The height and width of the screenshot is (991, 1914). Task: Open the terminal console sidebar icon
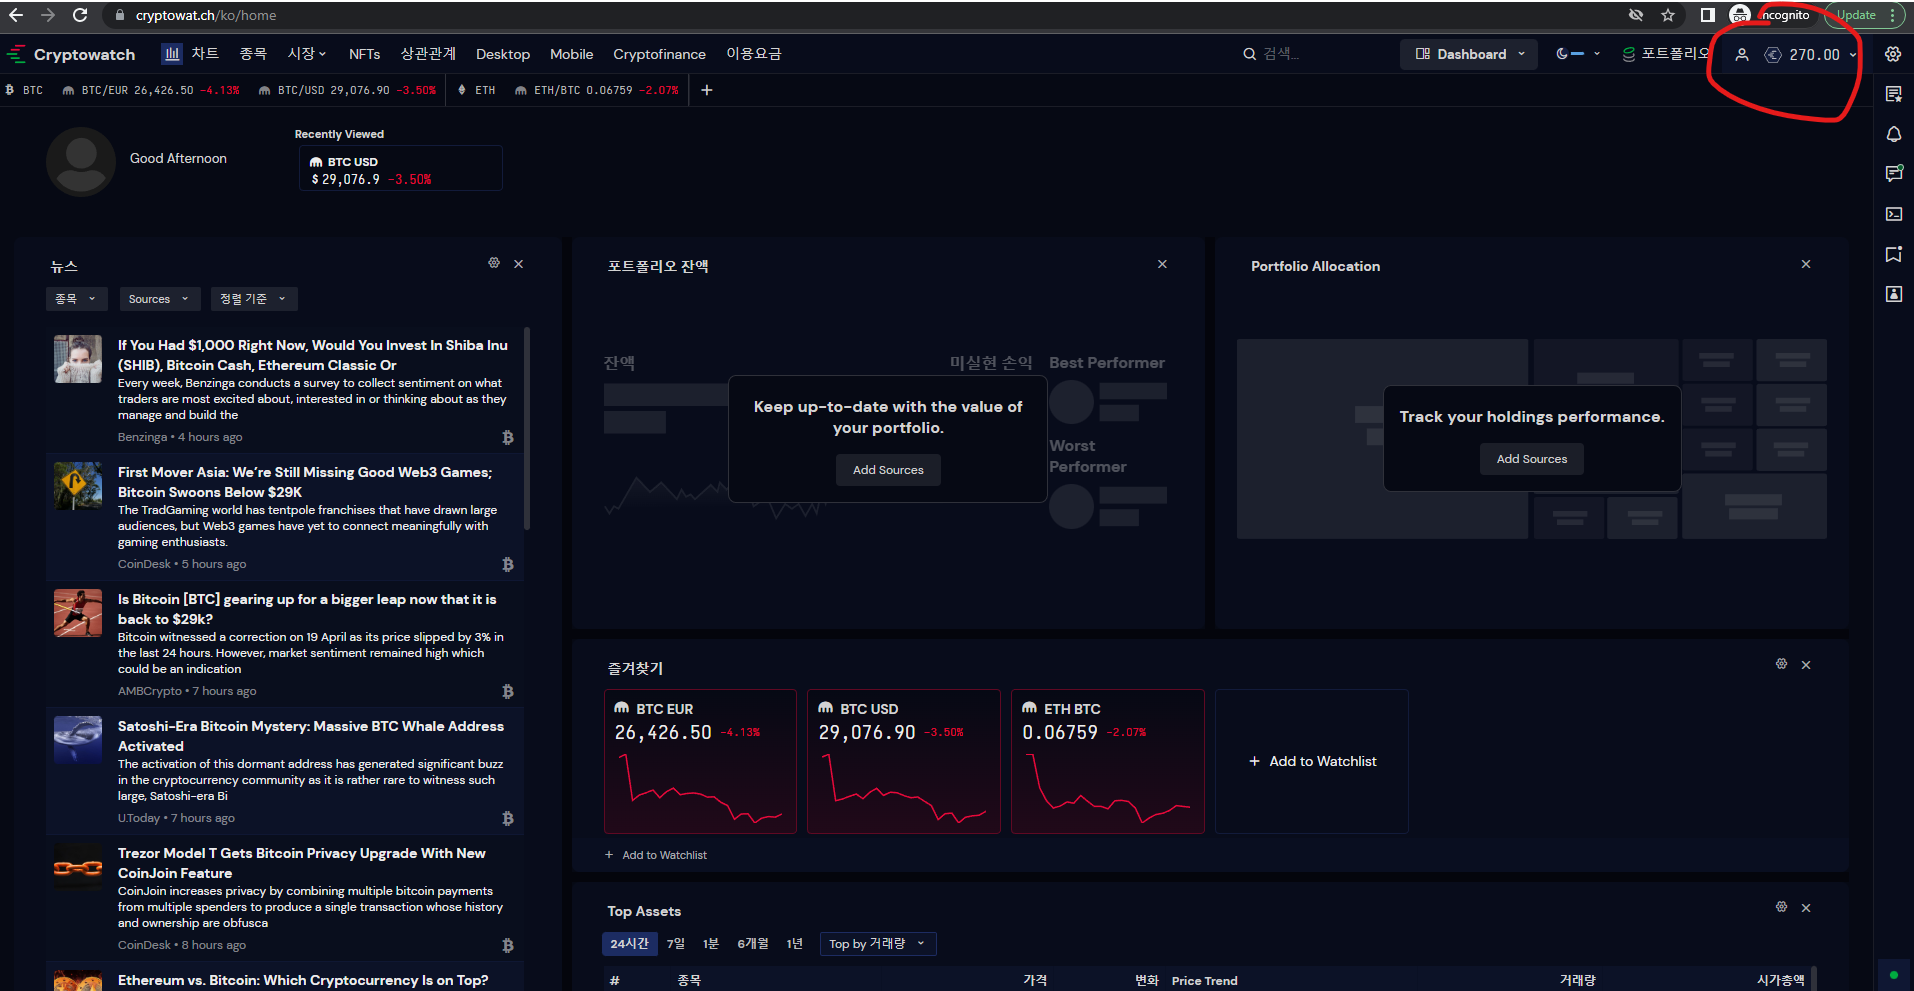tap(1893, 214)
